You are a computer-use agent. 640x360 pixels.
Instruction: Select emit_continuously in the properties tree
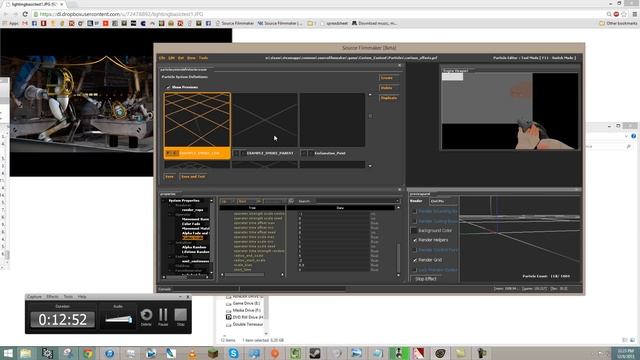[x=196, y=261]
